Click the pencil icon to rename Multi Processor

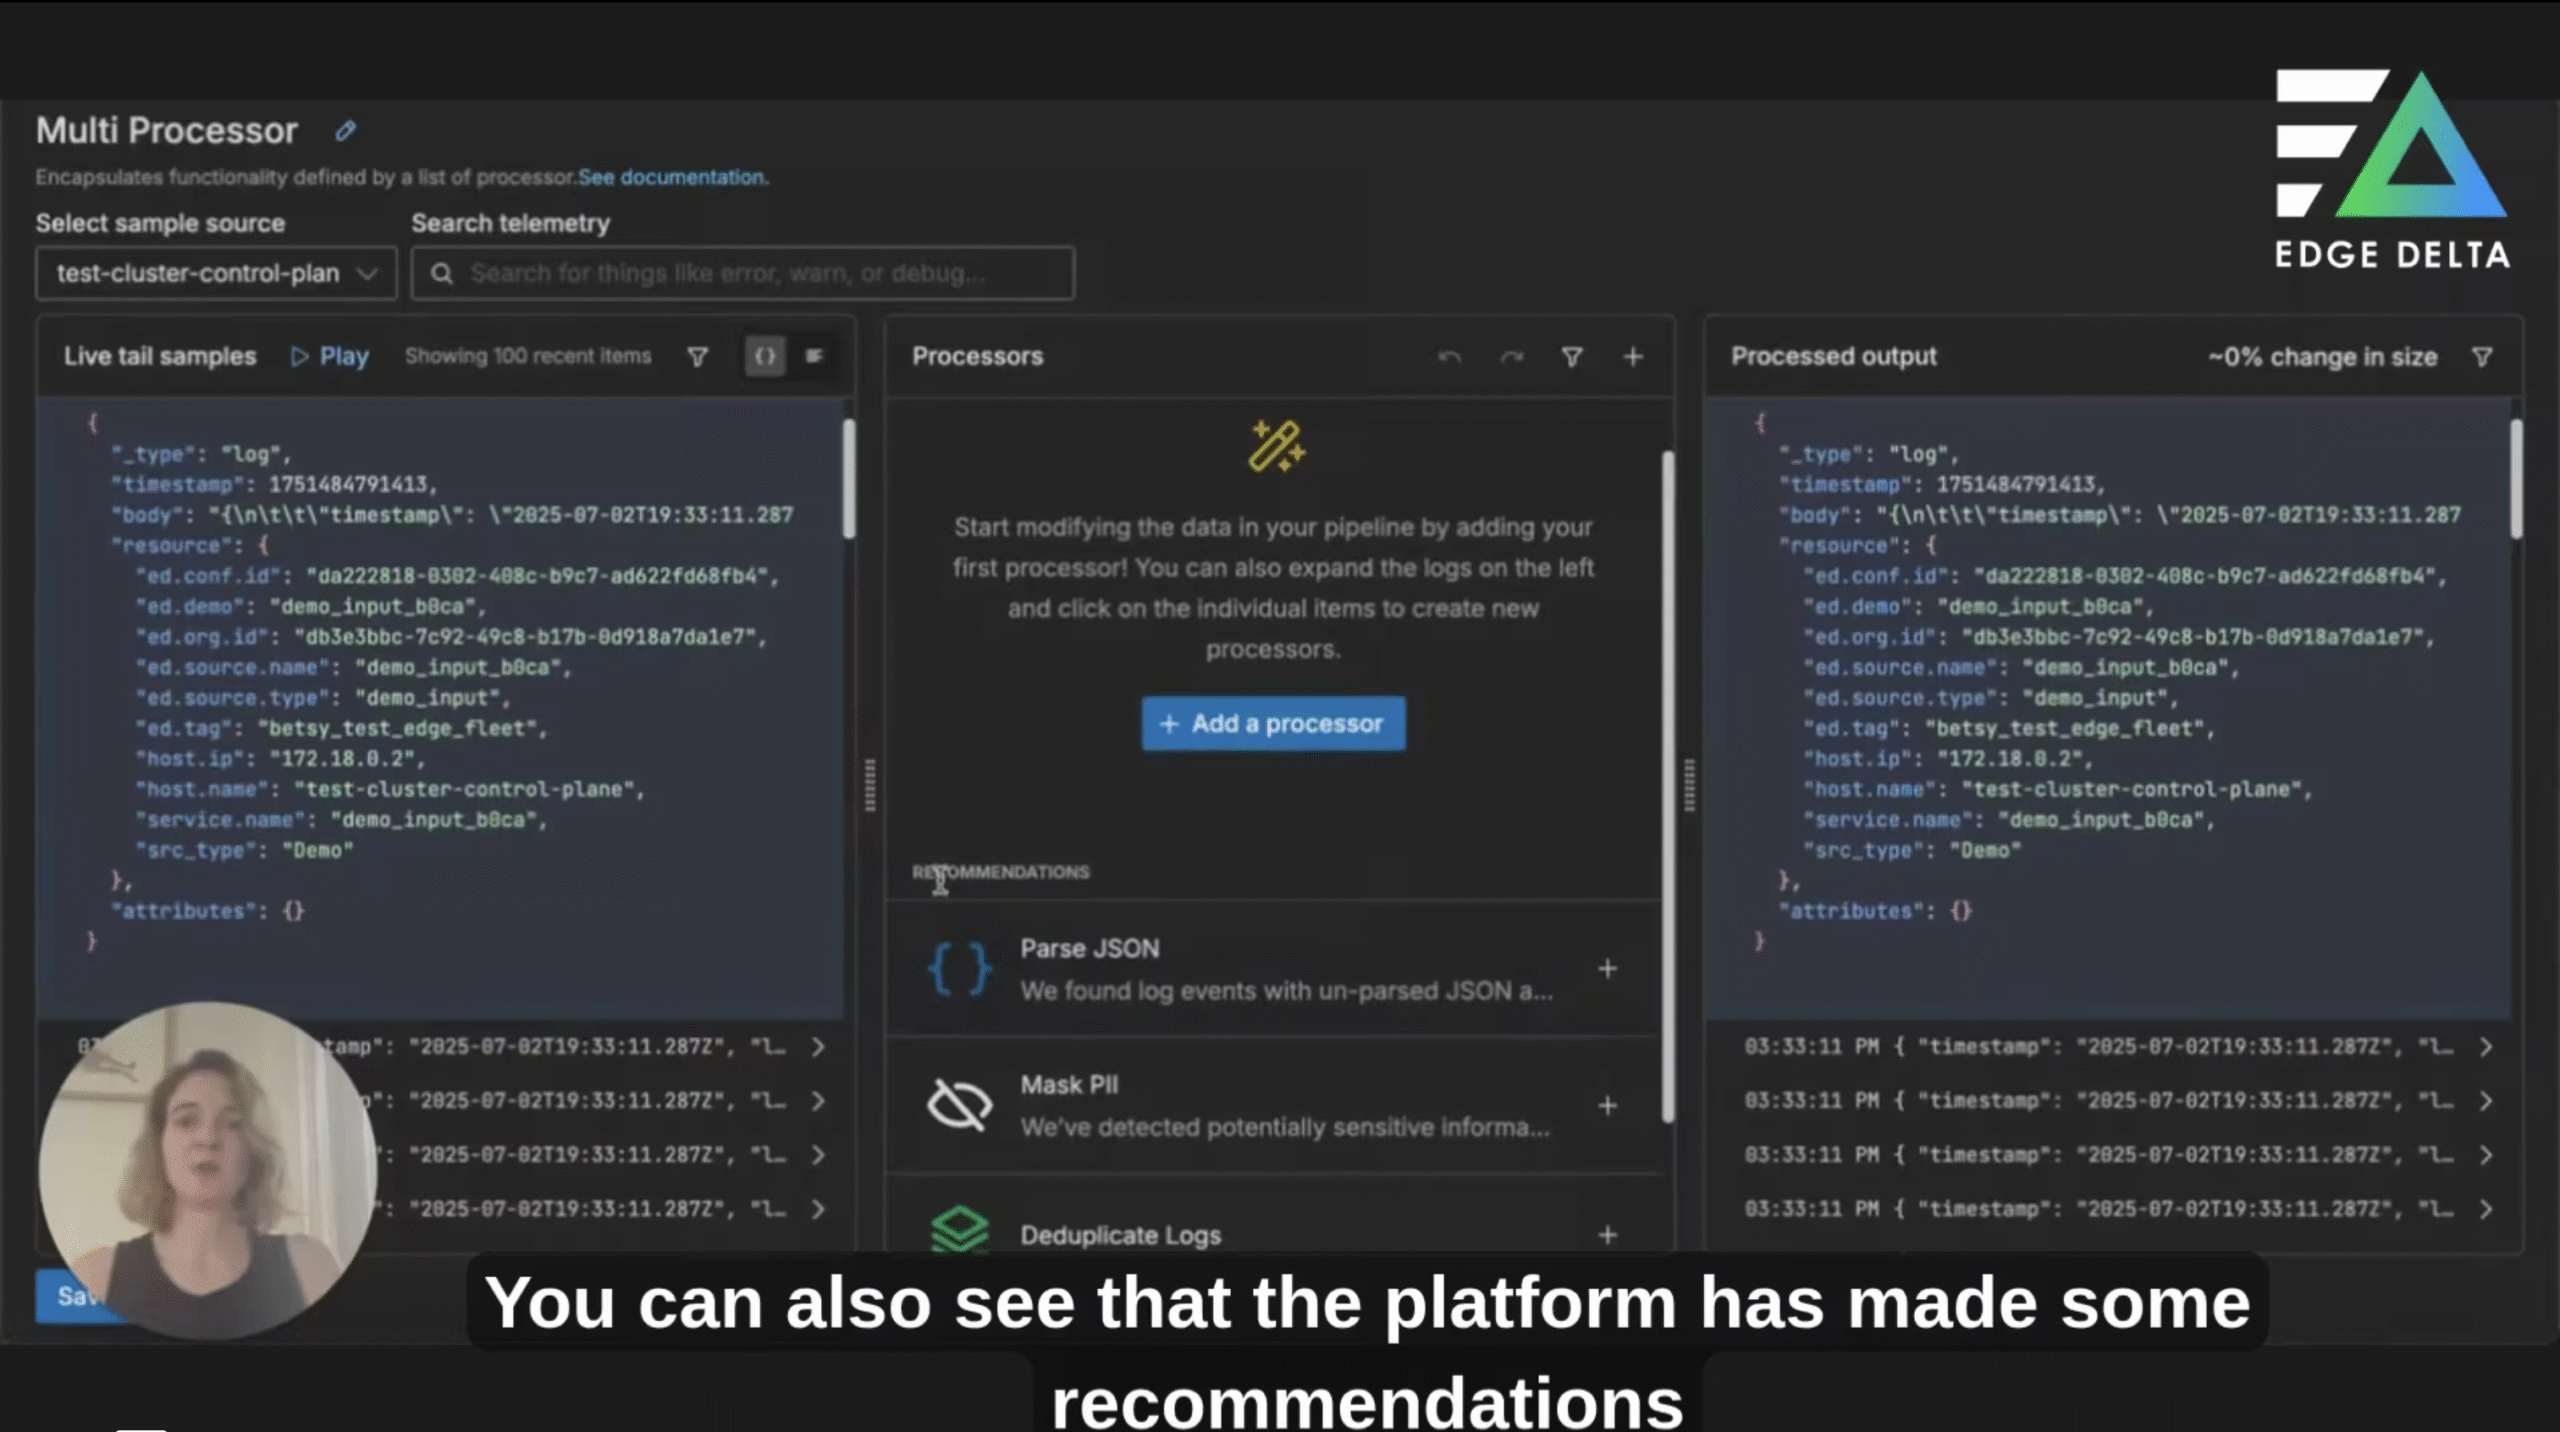pyautogui.click(x=345, y=131)
